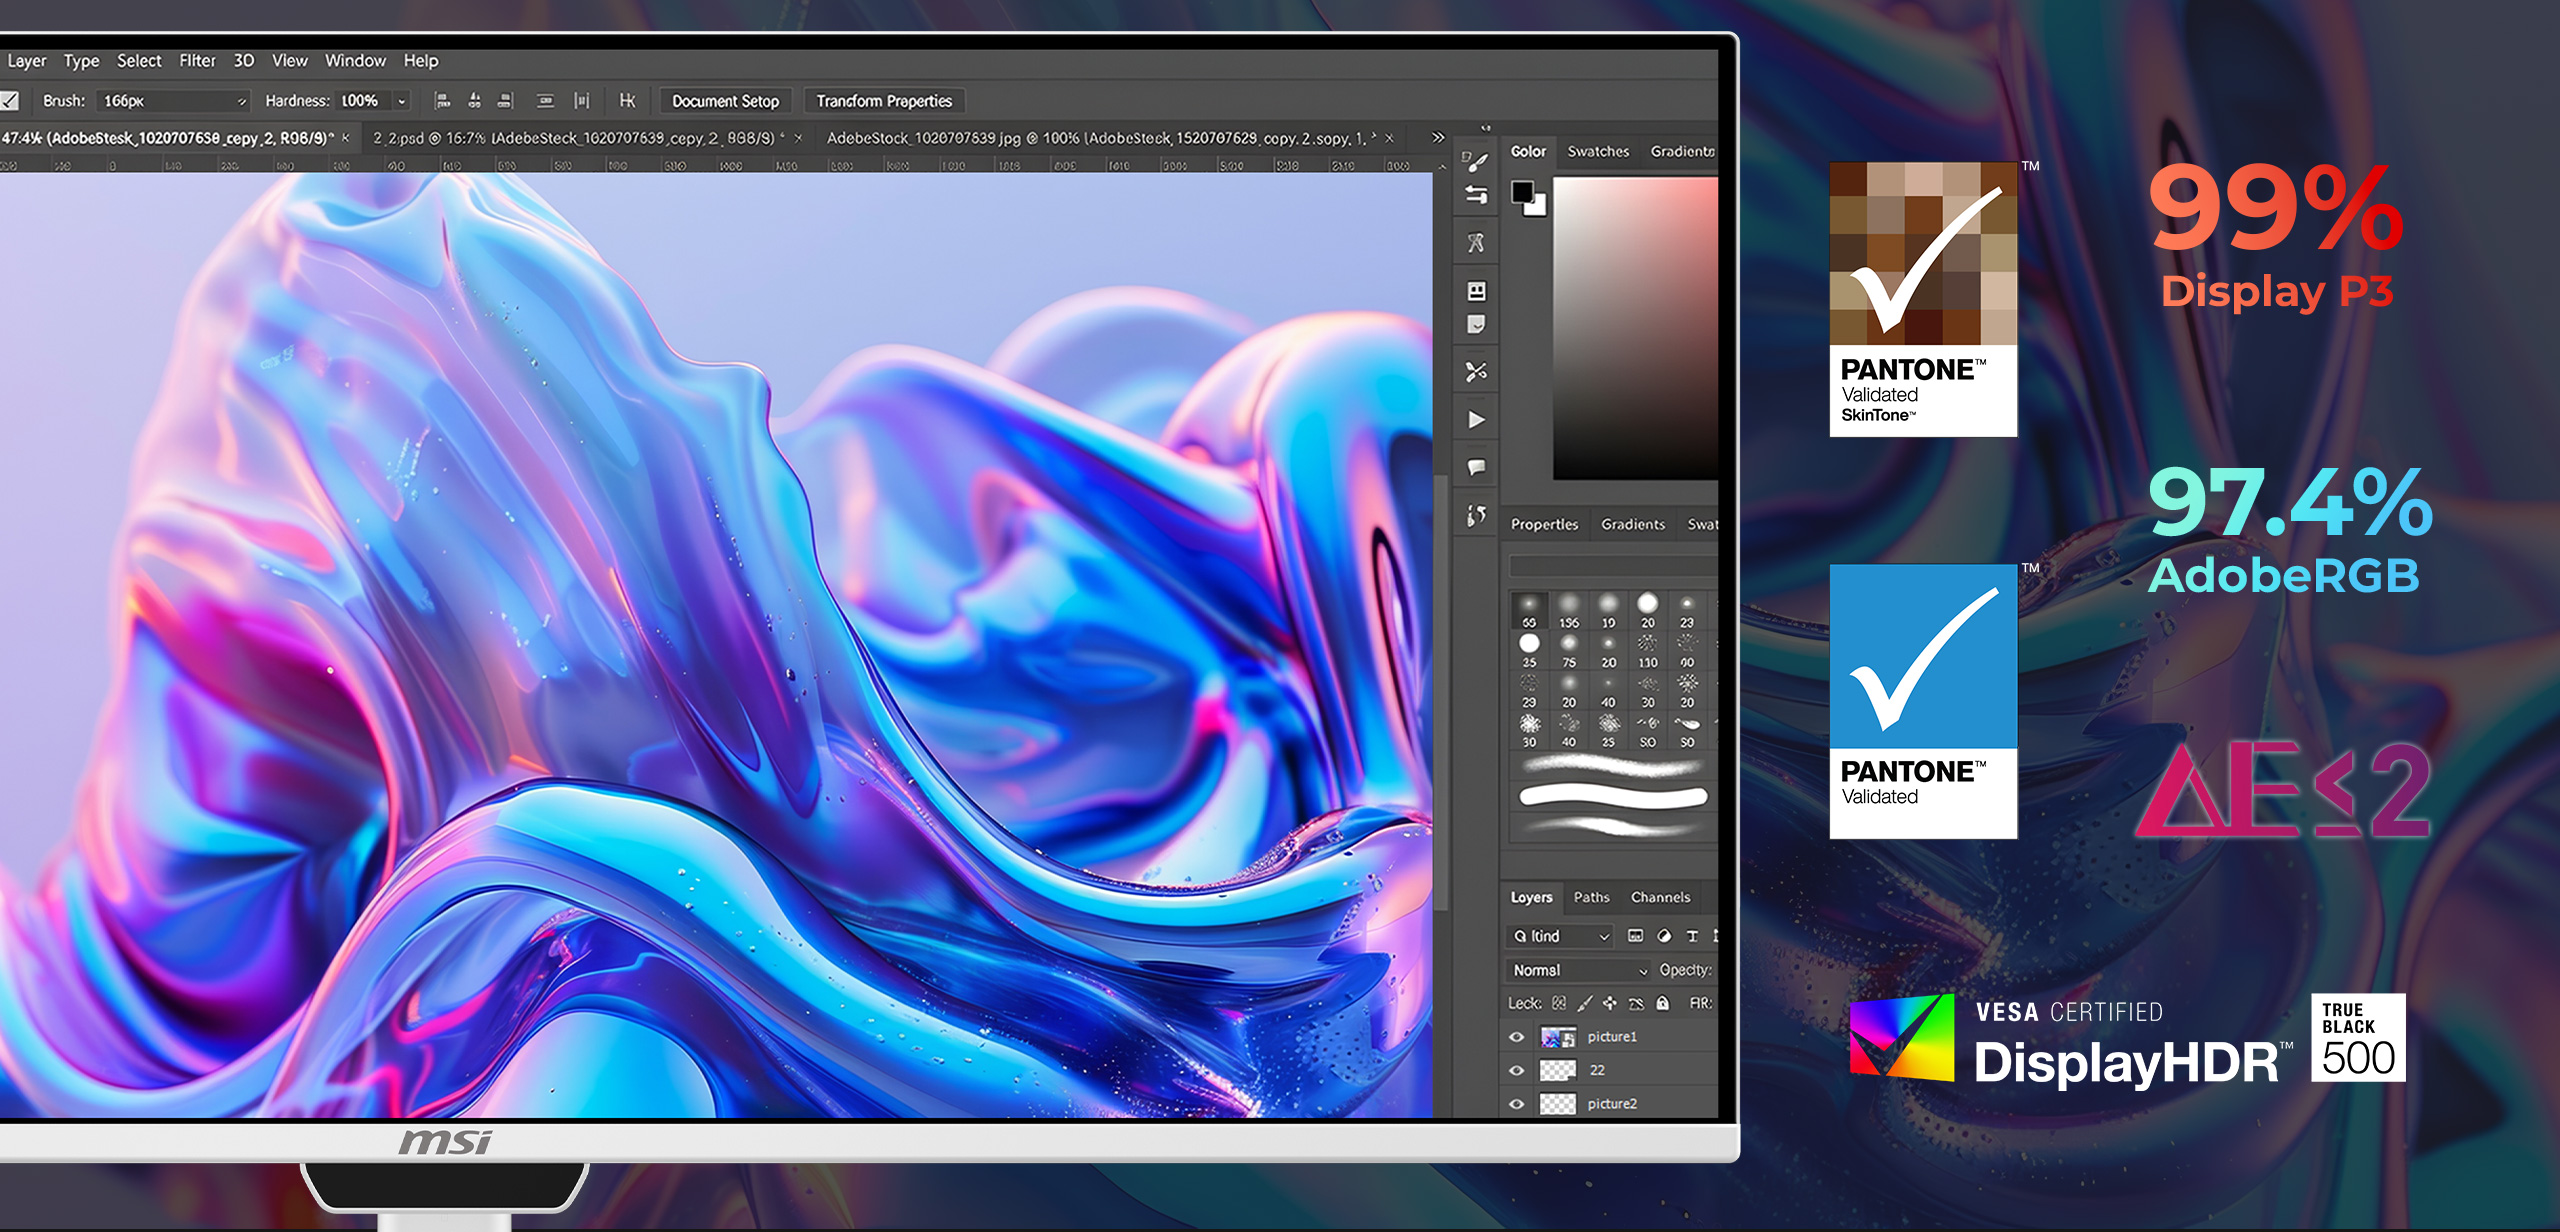Filter layers by pixel image icon
Image resolution: width=2560 pixels, height=1232 pixels.
(1635, 936)
